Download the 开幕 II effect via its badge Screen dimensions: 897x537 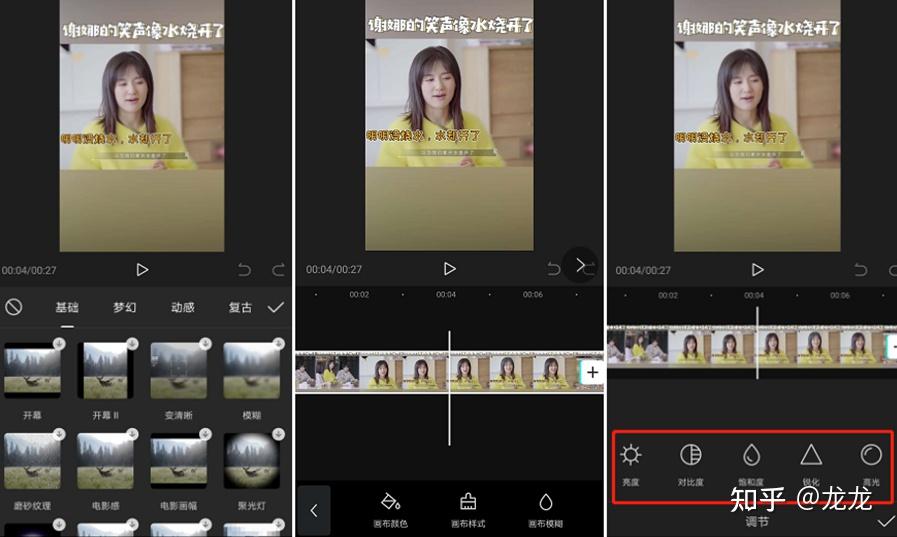[132, 344]
